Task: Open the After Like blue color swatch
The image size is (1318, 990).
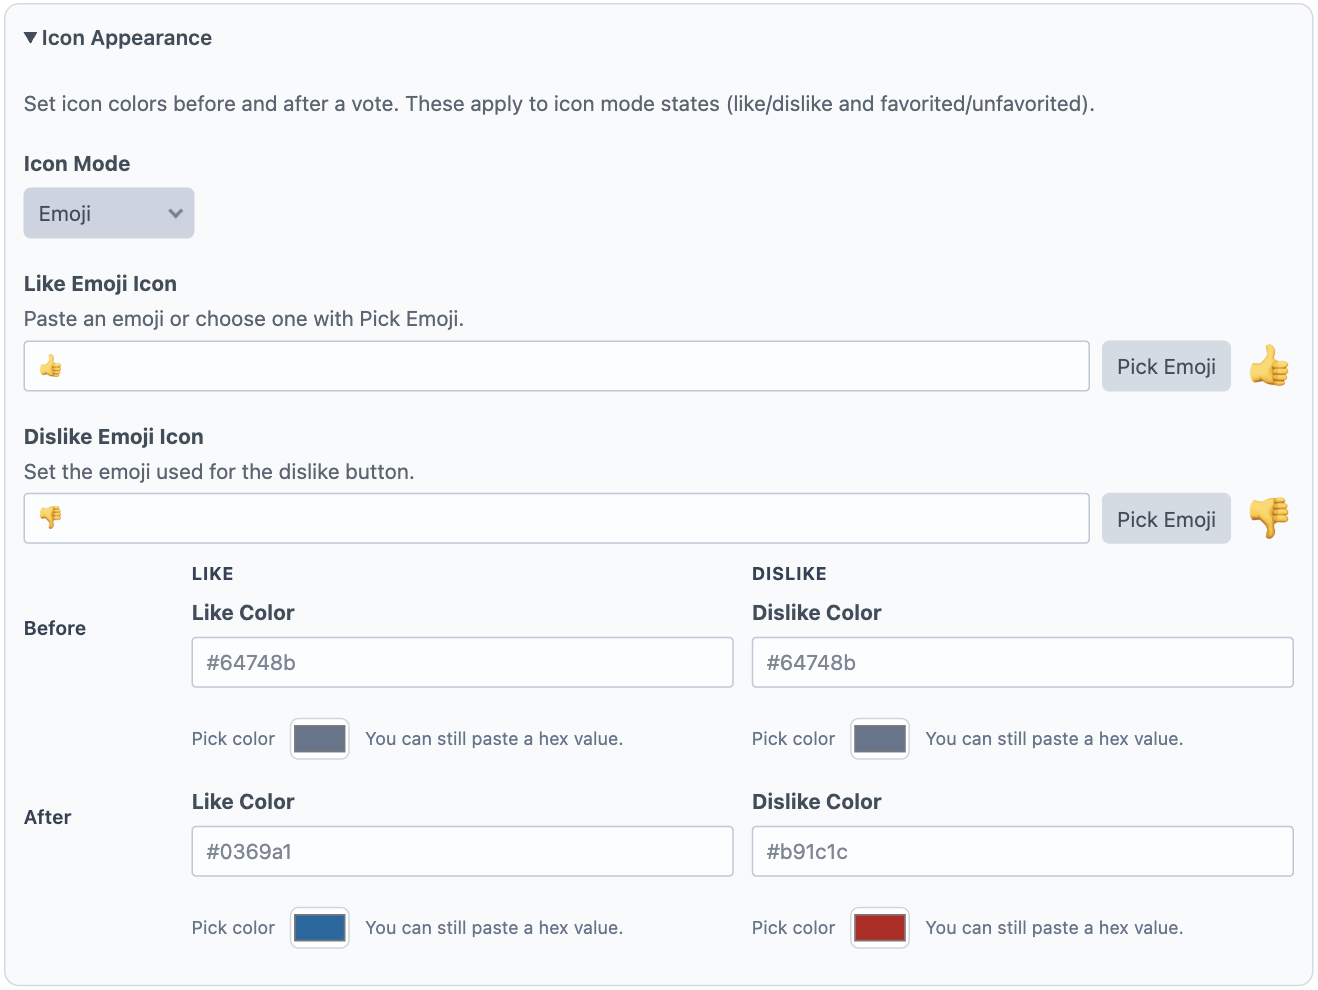Action: click(319, 927)
